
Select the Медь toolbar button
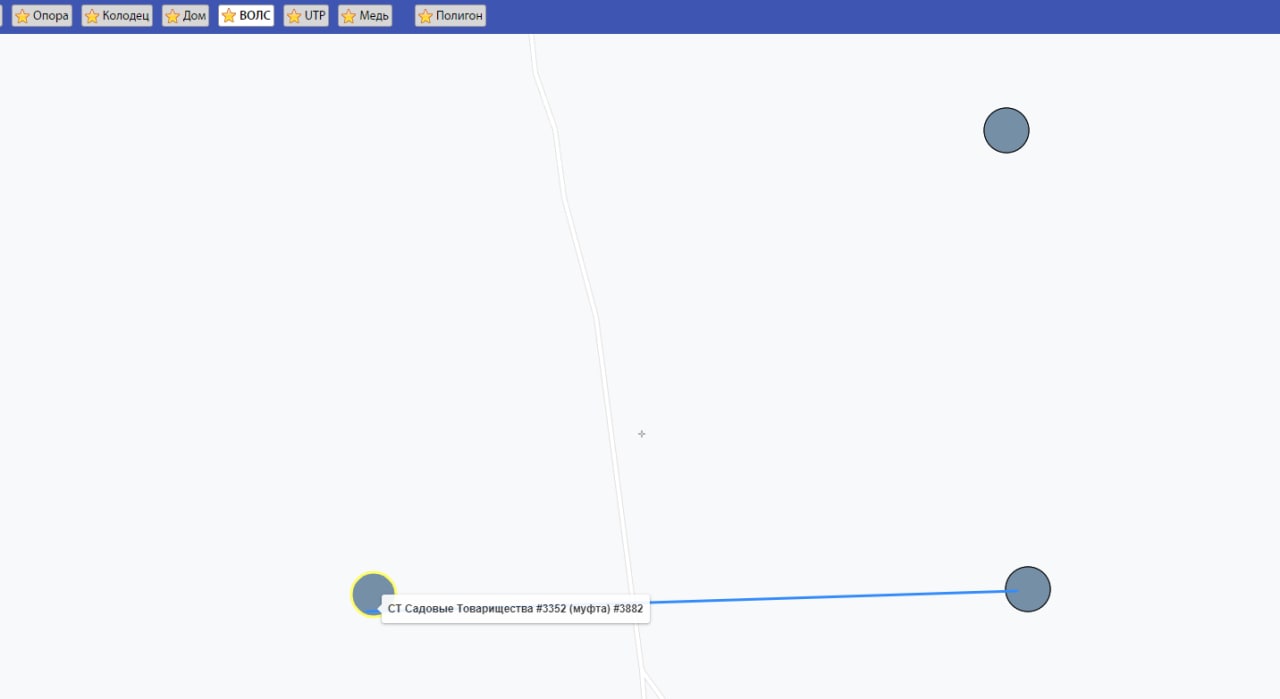[x=365, y=16]
